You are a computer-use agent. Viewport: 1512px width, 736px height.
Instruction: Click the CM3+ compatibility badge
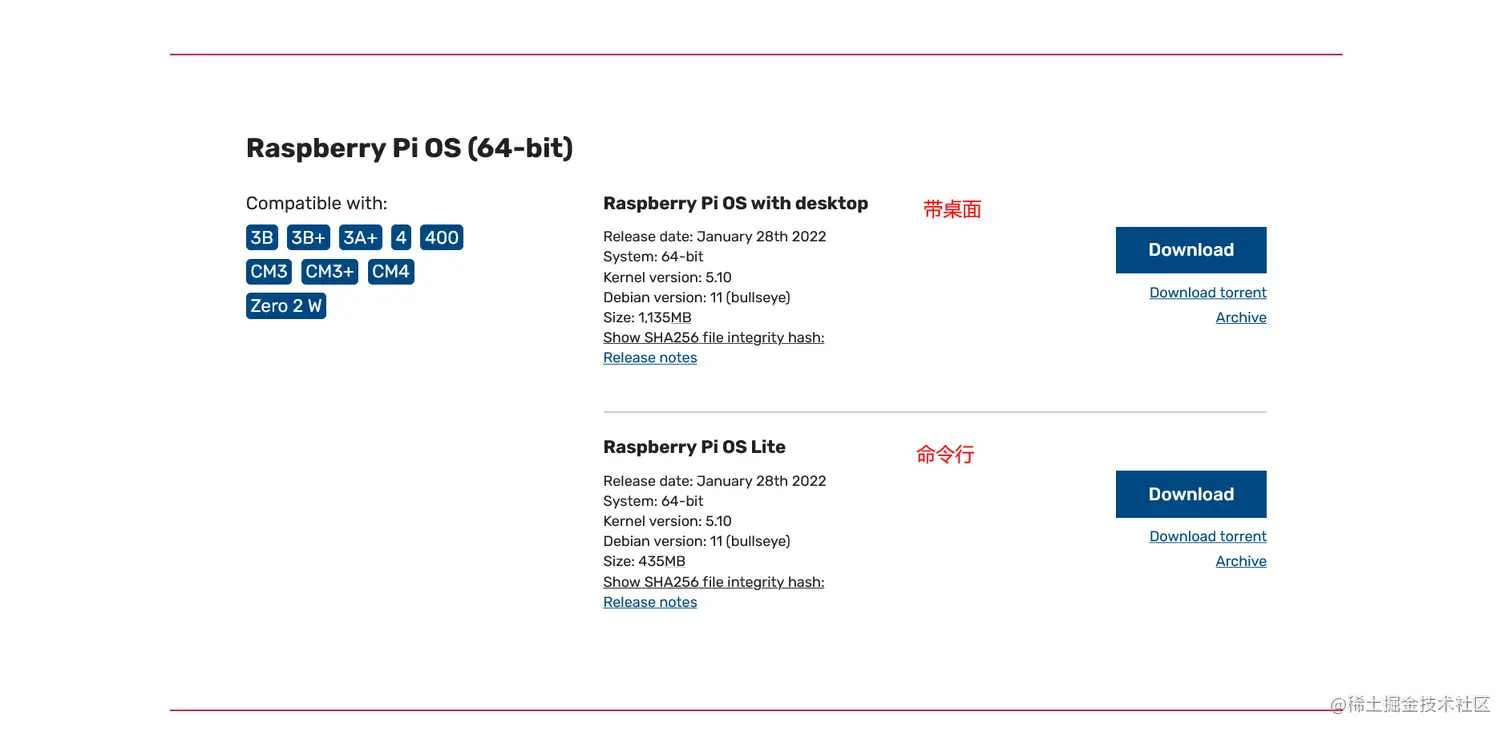tap(329, 272)
